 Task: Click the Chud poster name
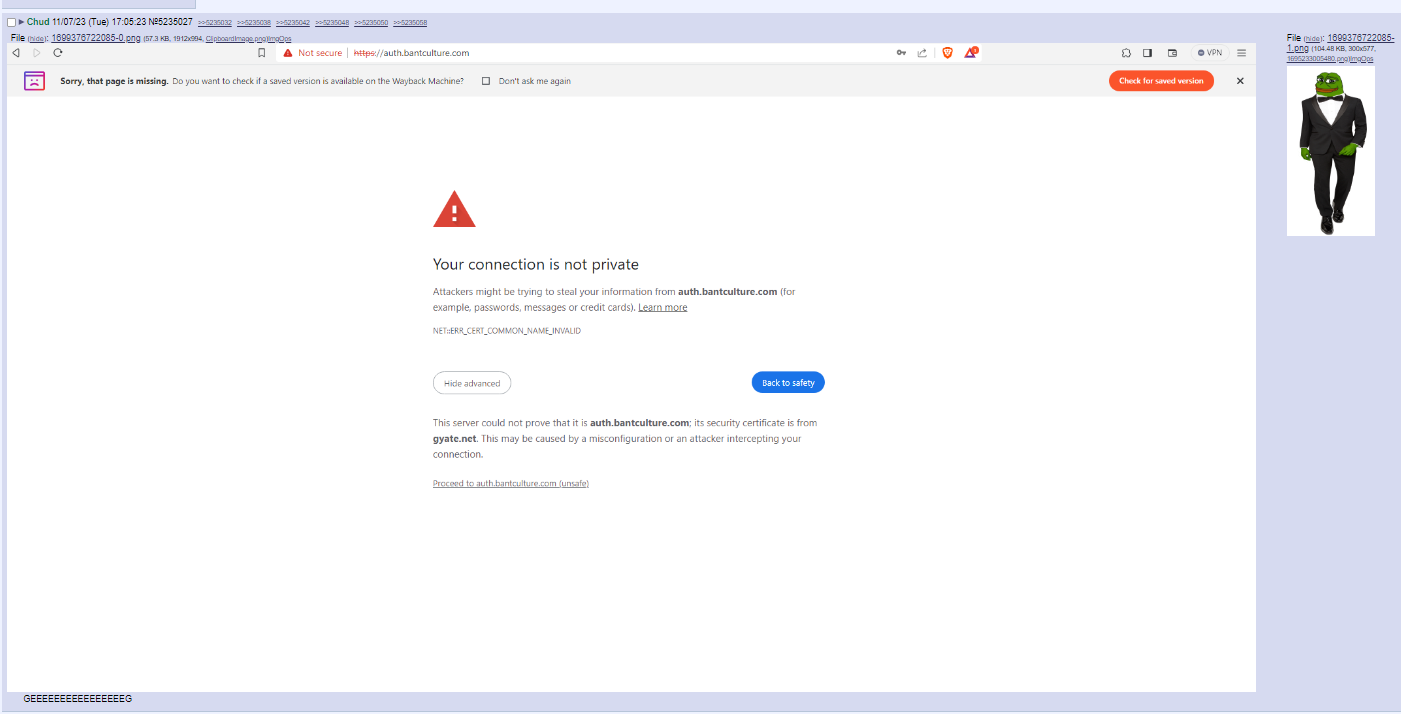38,22
